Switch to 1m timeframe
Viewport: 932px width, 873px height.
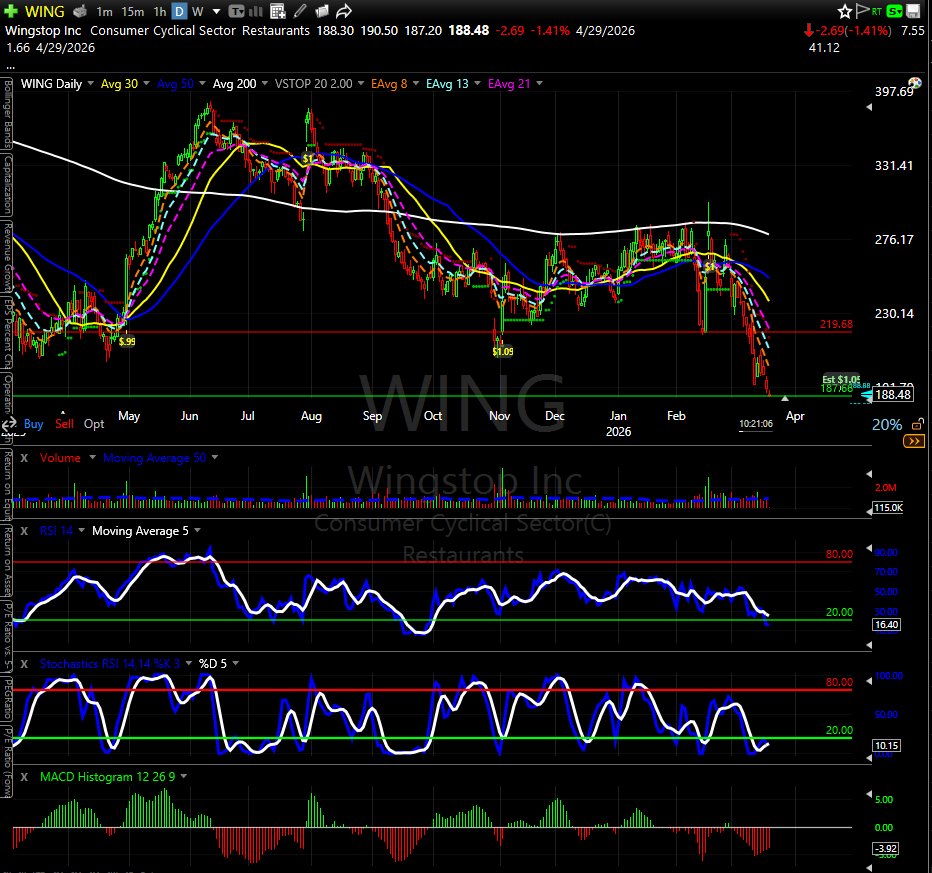coord(105,11)
